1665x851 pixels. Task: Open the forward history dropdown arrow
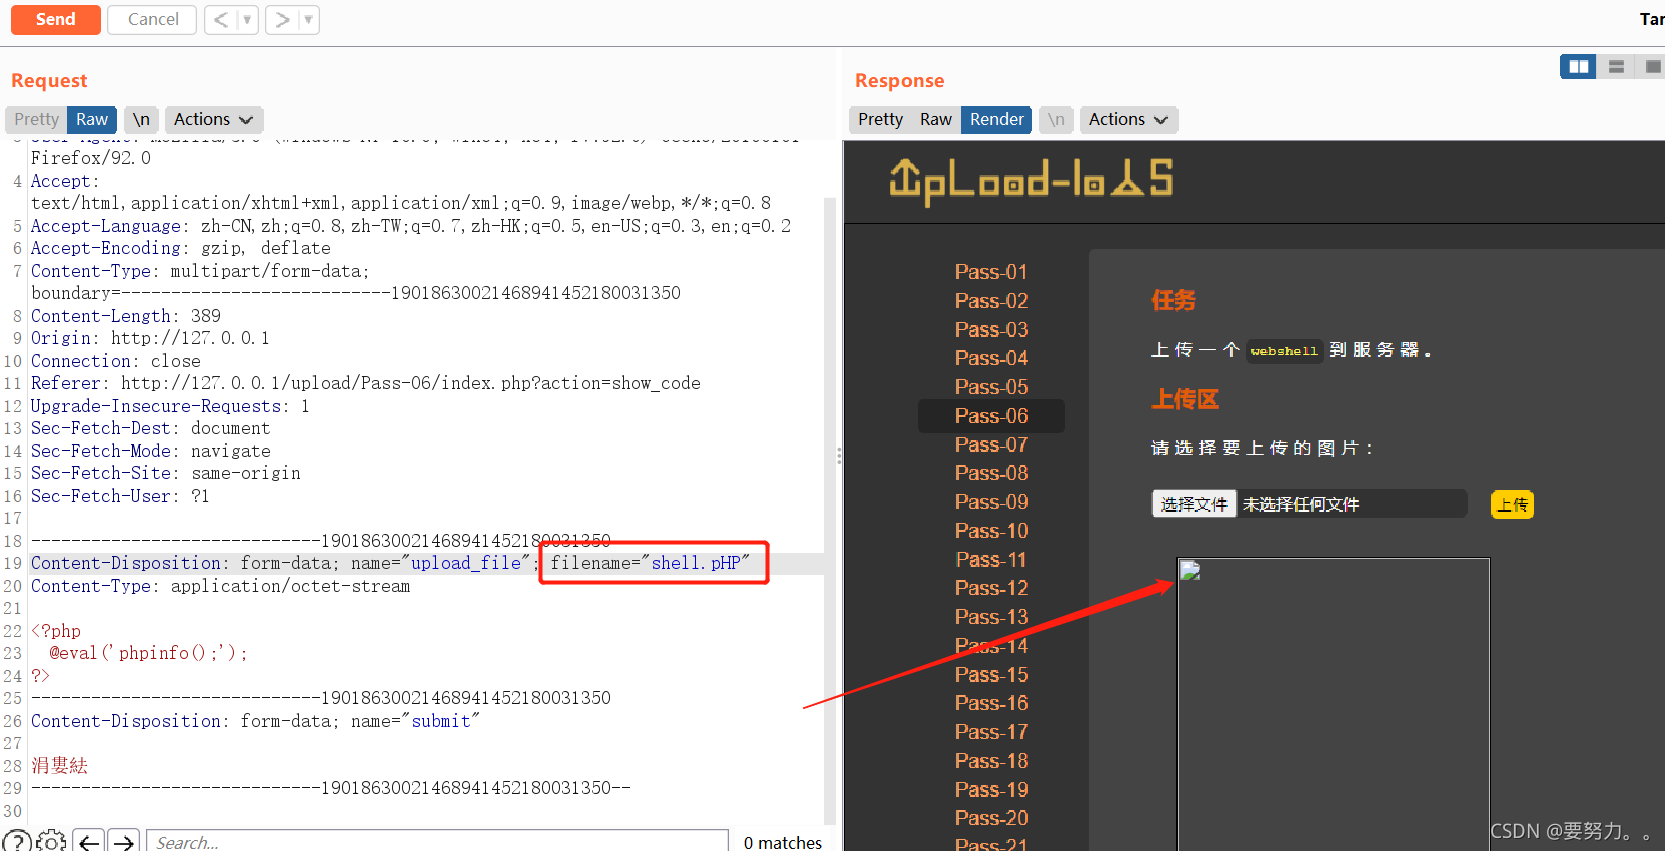[309, 19]
